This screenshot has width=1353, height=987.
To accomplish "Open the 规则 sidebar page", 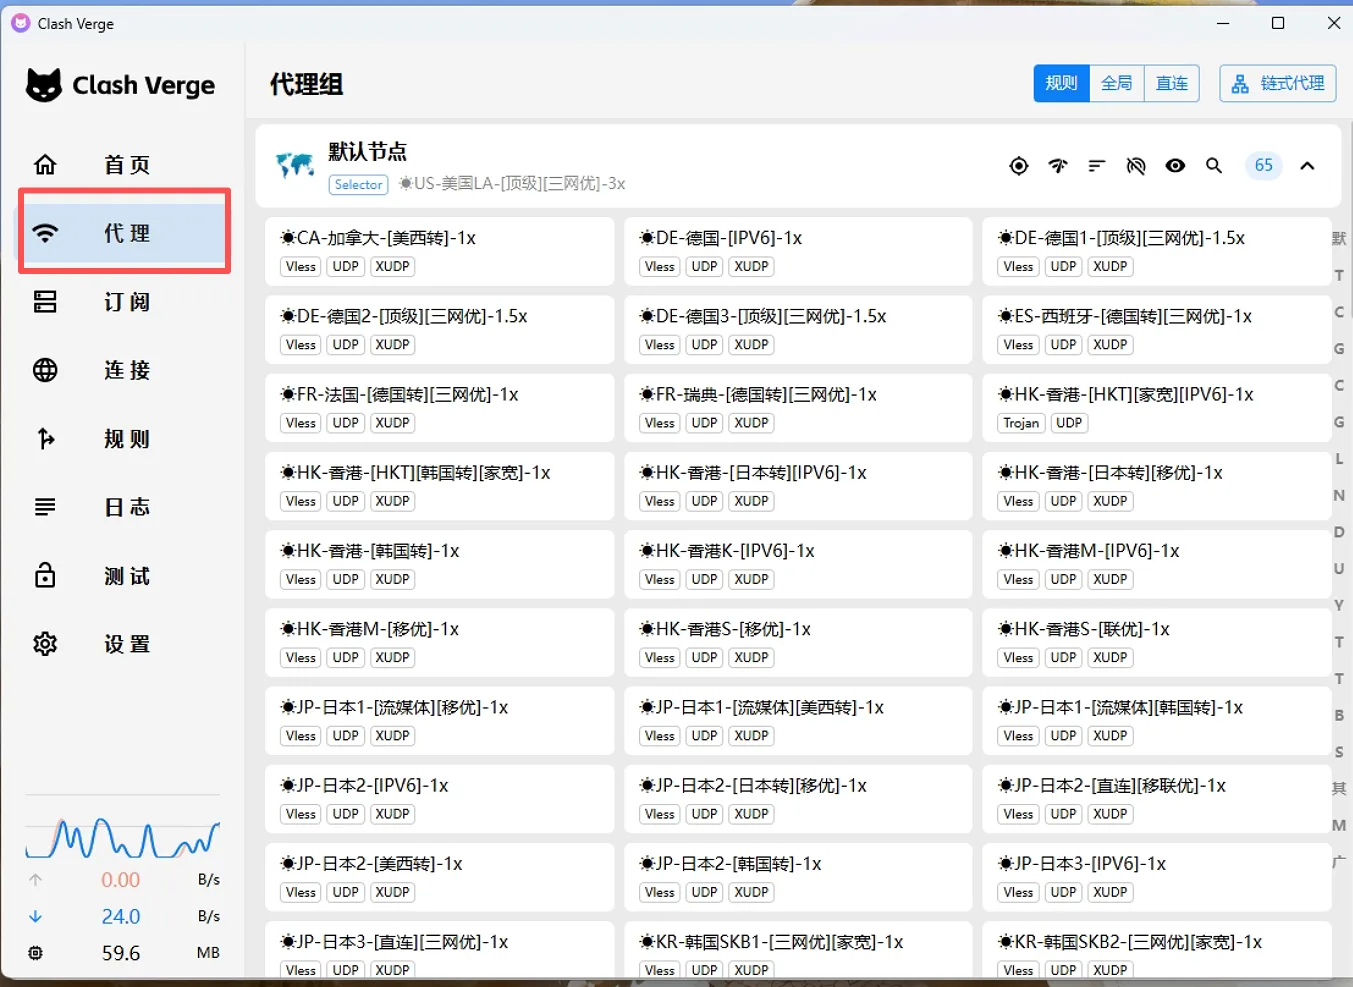I will coord(125,439).
